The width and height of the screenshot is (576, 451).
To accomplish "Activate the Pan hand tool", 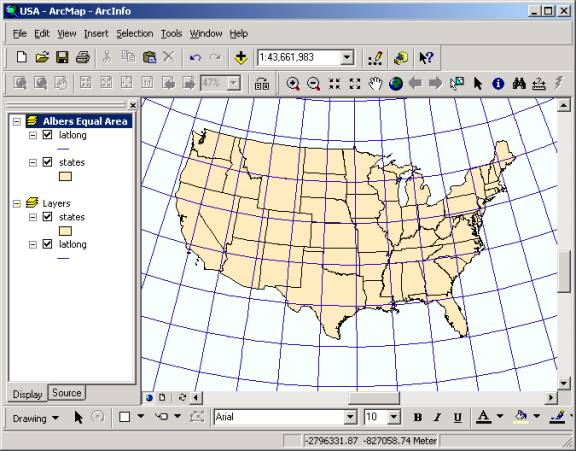I will click(x=375, y=84).
